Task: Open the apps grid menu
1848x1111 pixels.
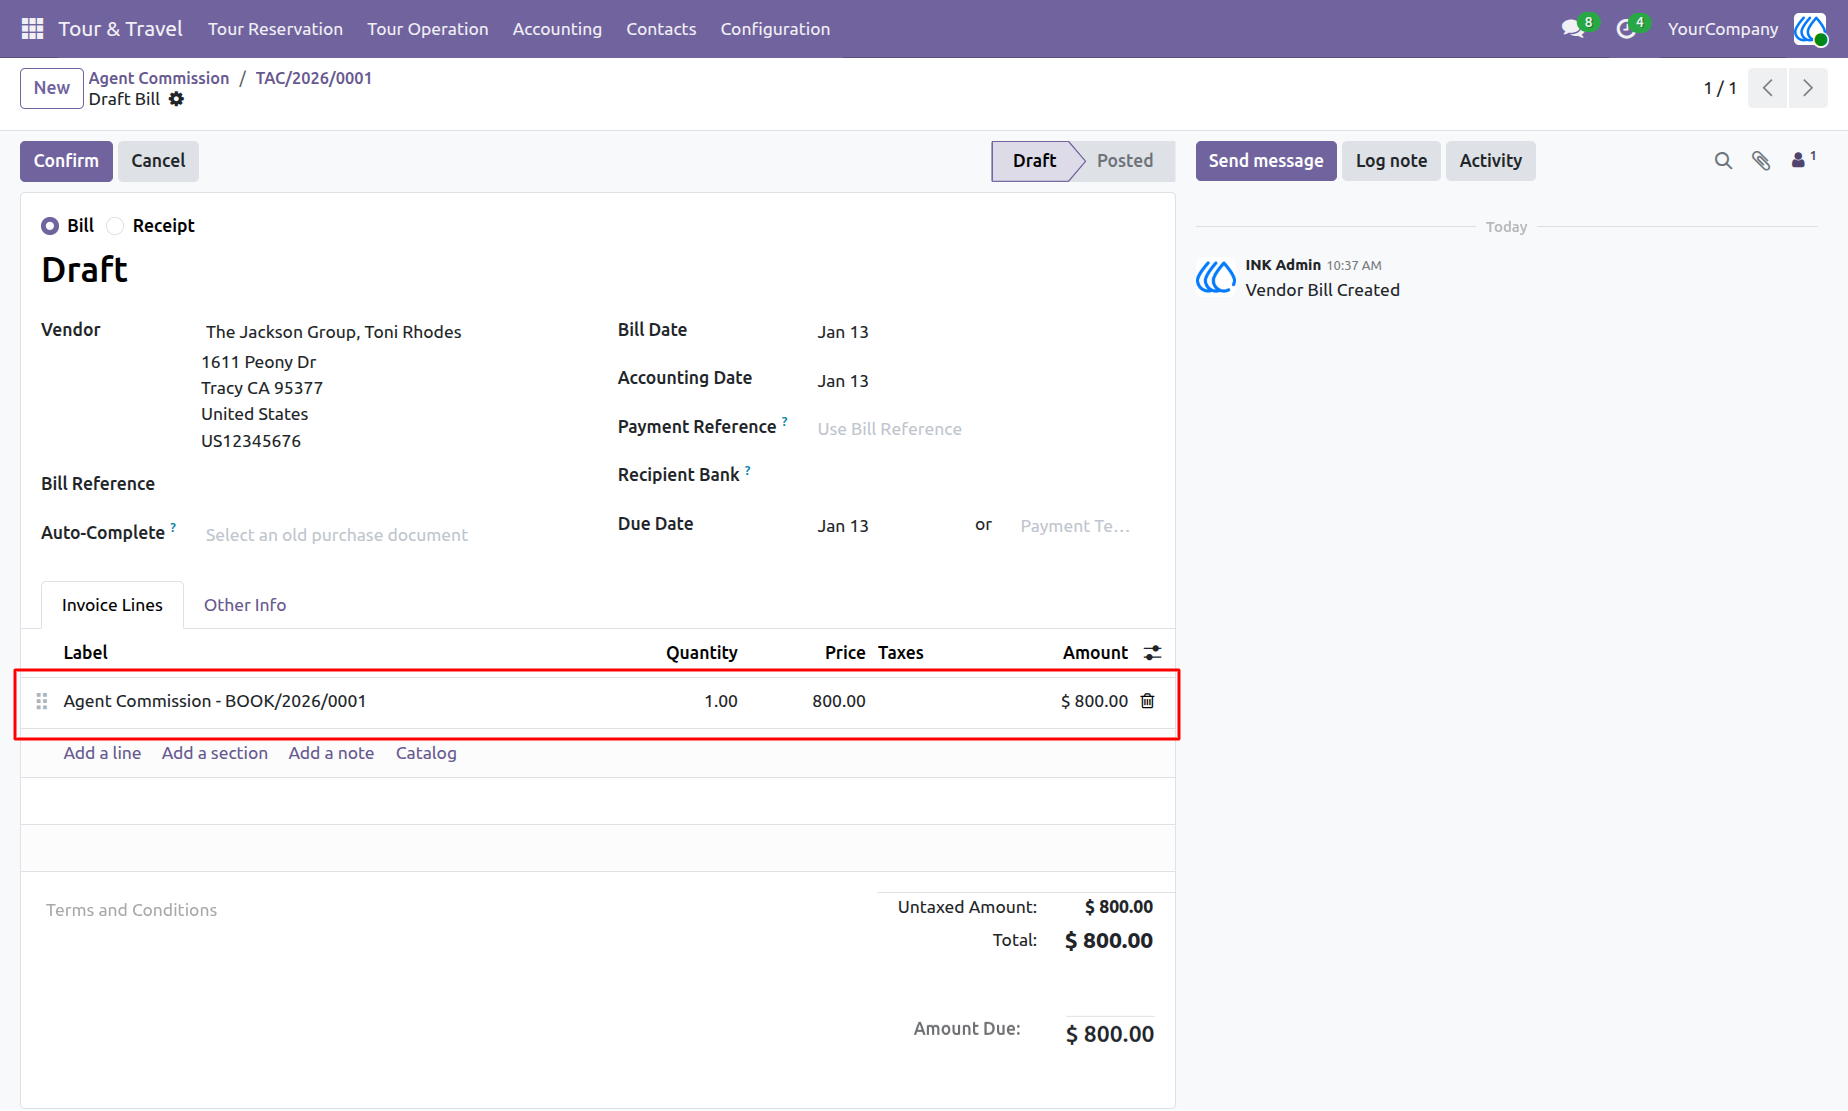Action: 32,29
